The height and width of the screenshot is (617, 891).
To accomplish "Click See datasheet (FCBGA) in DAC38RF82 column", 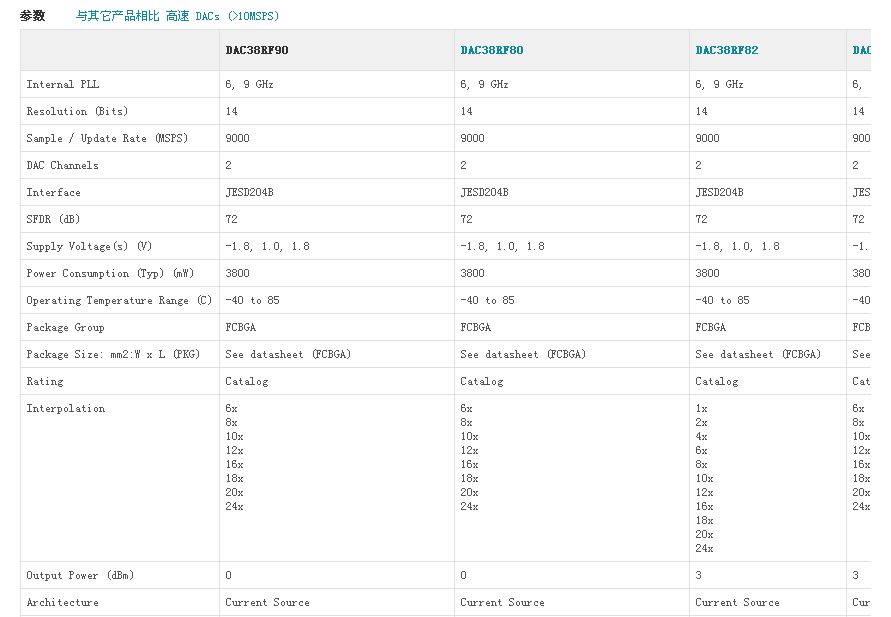I will [758, 355].
